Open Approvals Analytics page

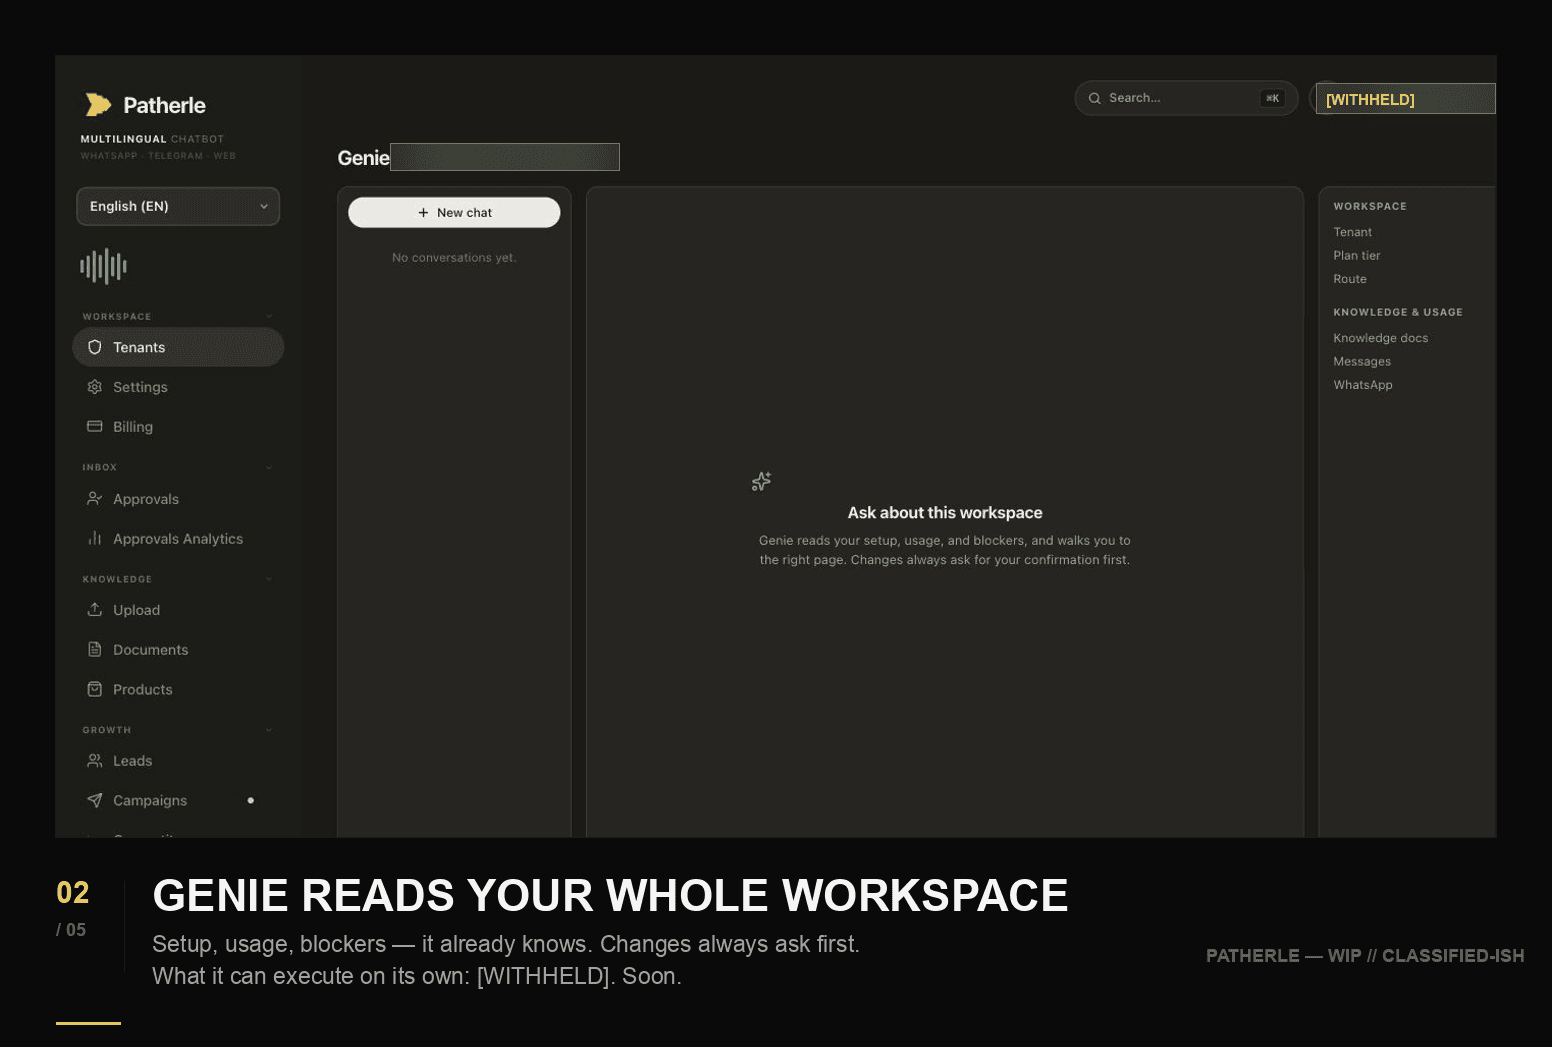(x=178, y=538)
